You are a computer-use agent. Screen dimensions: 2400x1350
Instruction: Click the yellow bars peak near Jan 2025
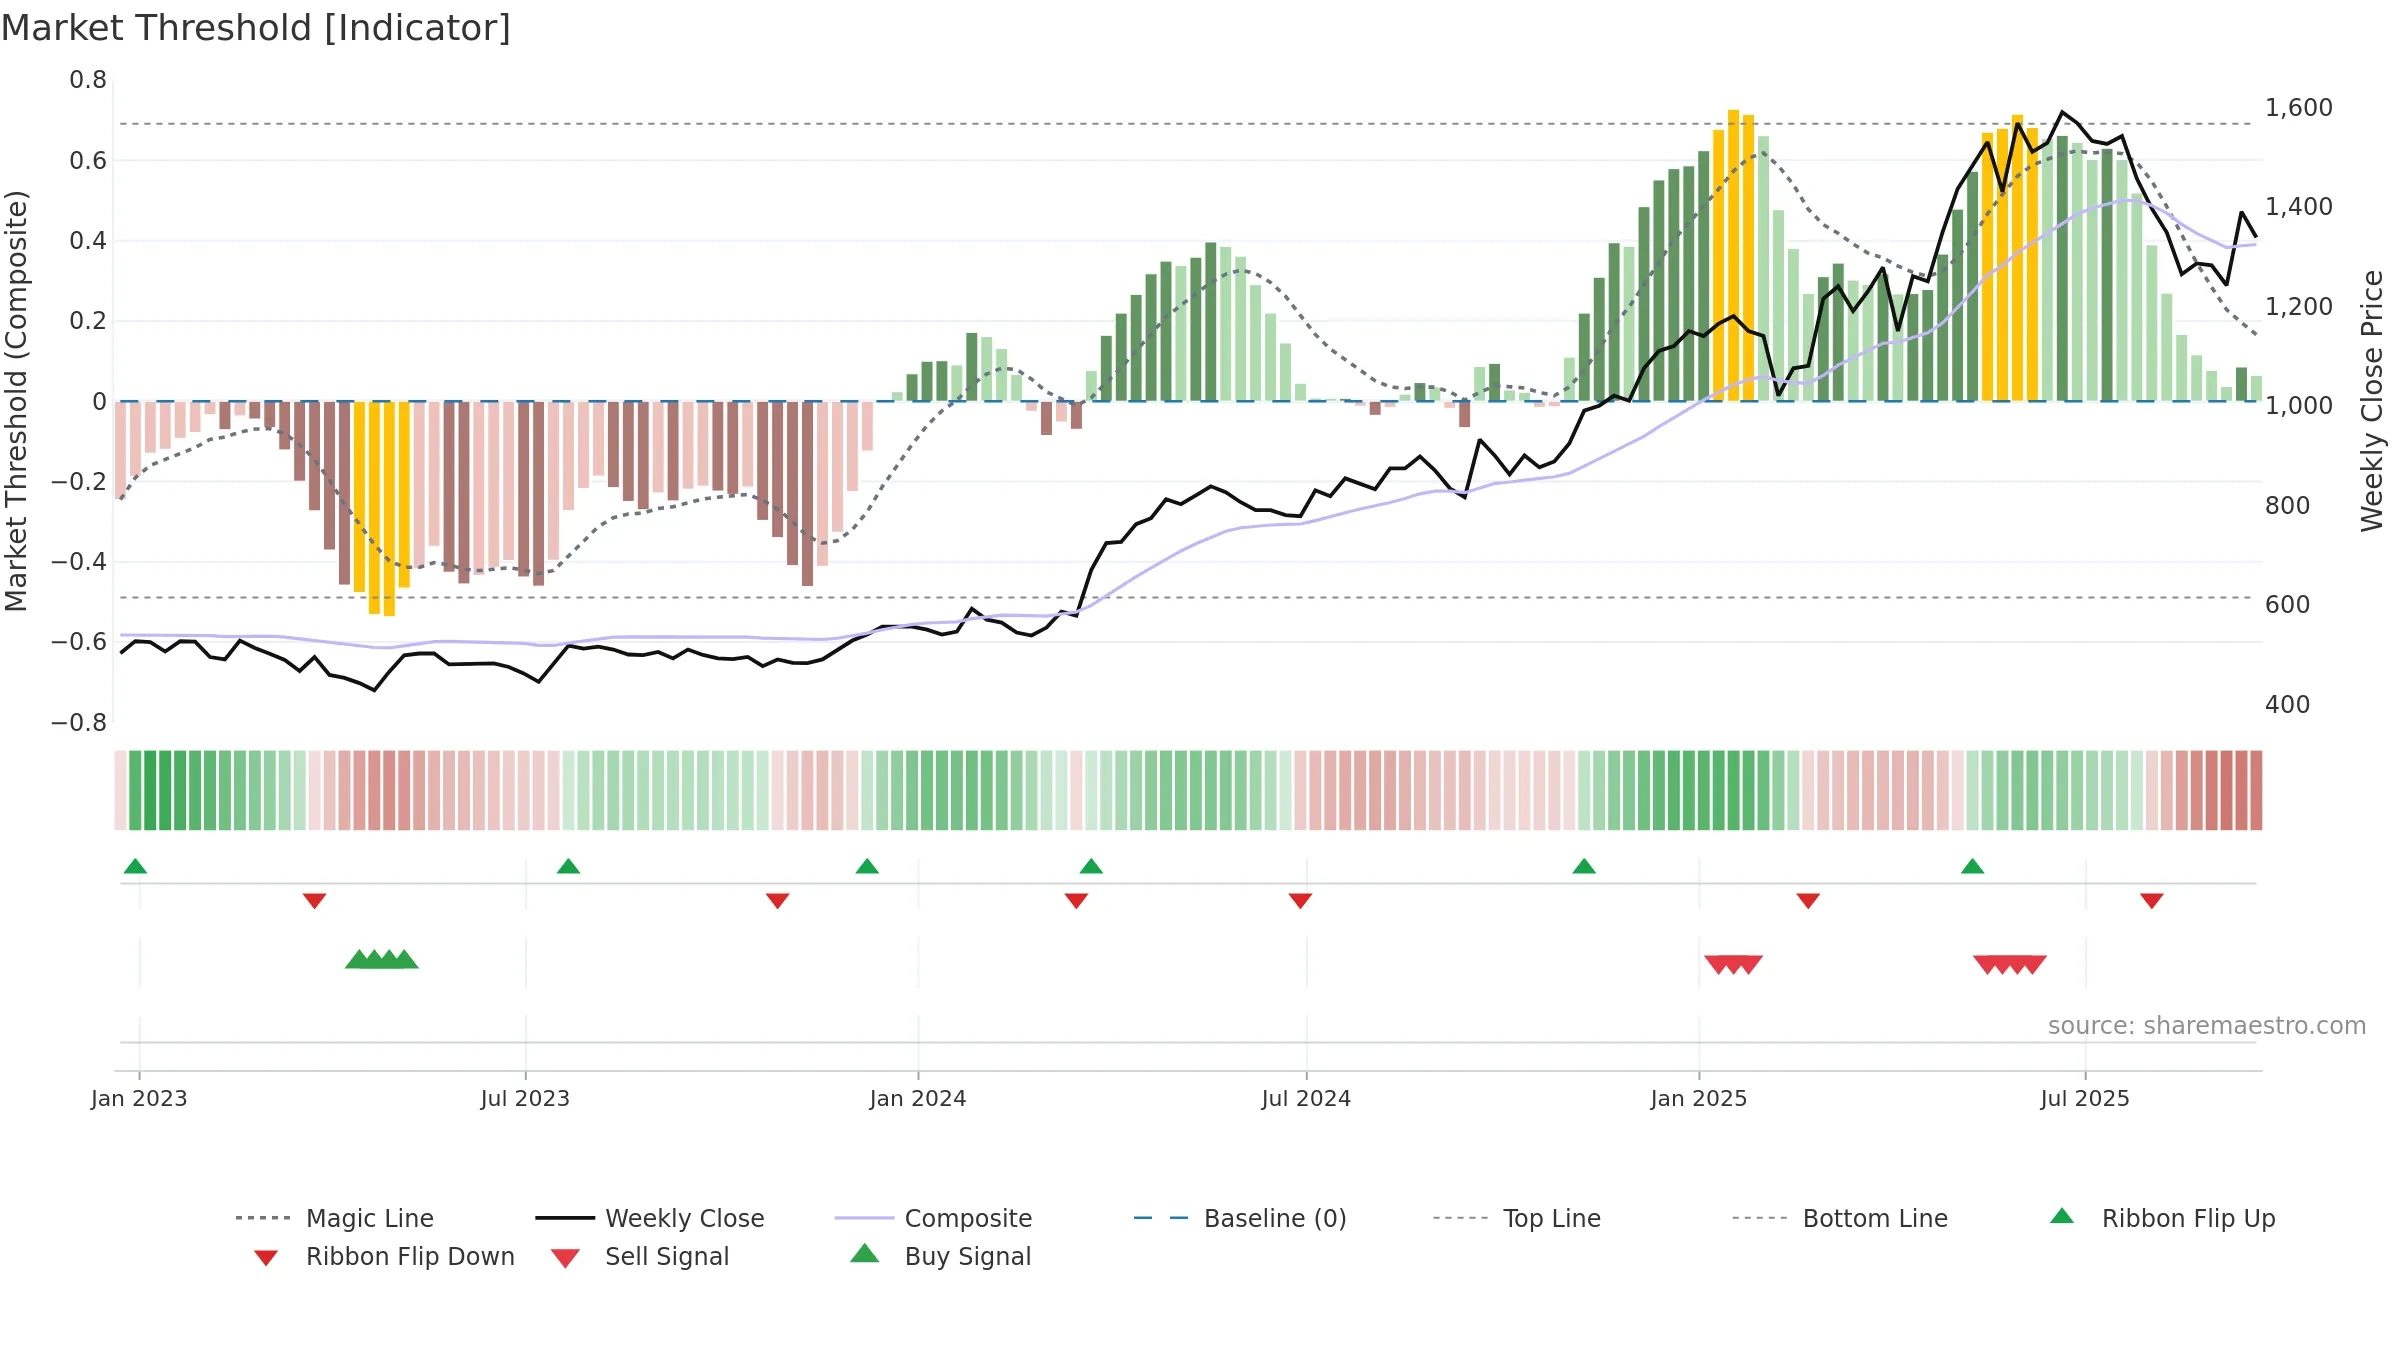pos(1734,255)
